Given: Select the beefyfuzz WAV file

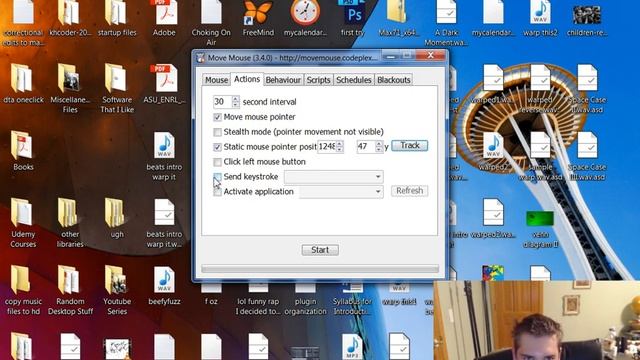Looking at the screenshot, I should click(x=164, y=285).
